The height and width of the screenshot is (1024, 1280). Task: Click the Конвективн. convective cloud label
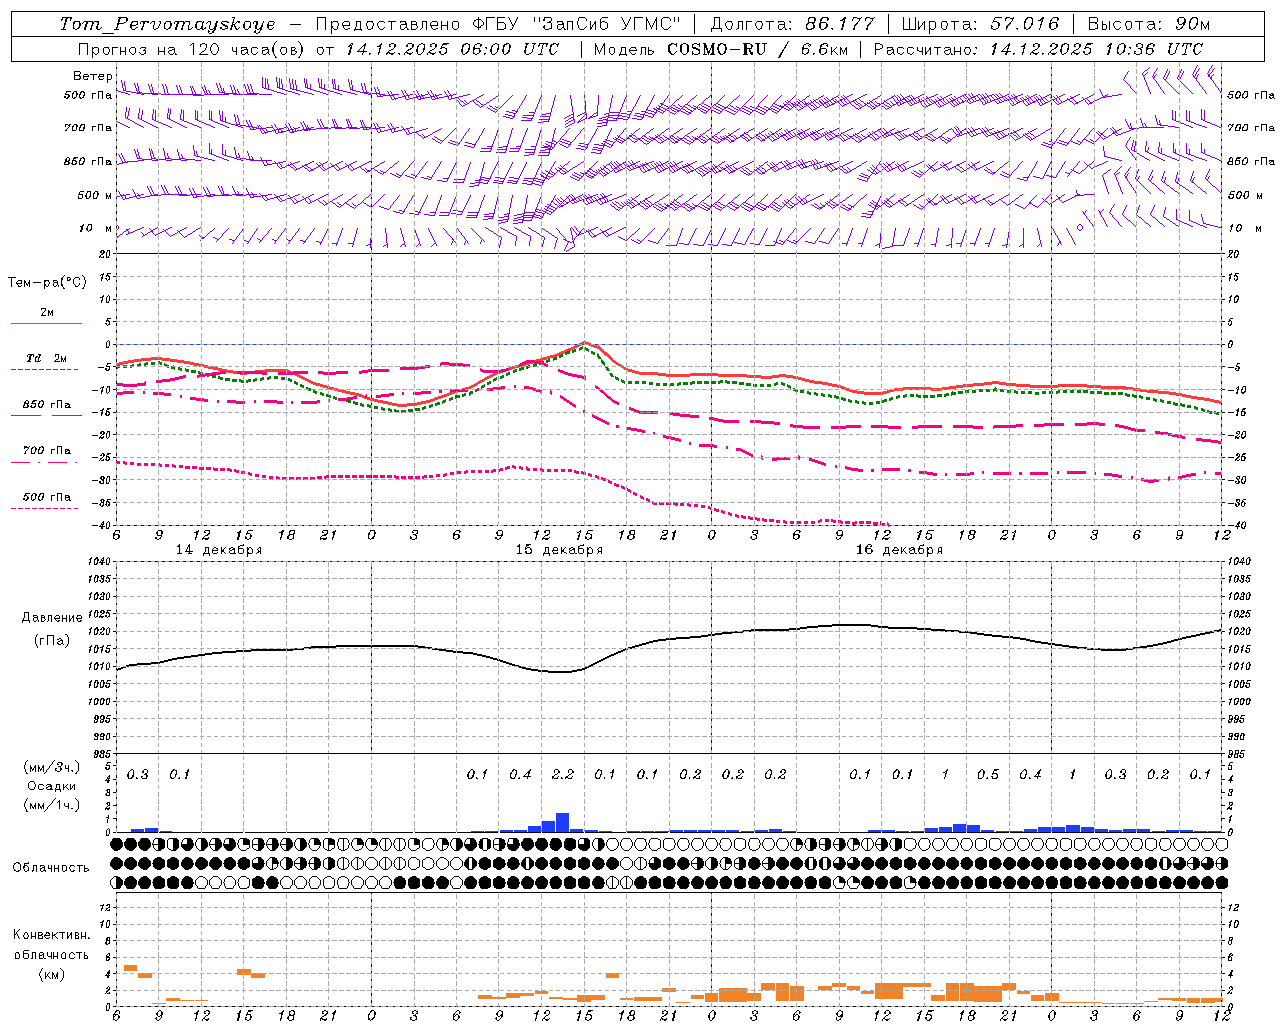(x=51, y=935)
